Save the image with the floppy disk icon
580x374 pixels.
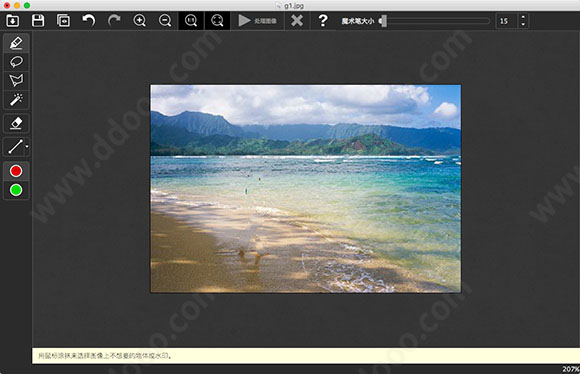click(x=38, y=21)
